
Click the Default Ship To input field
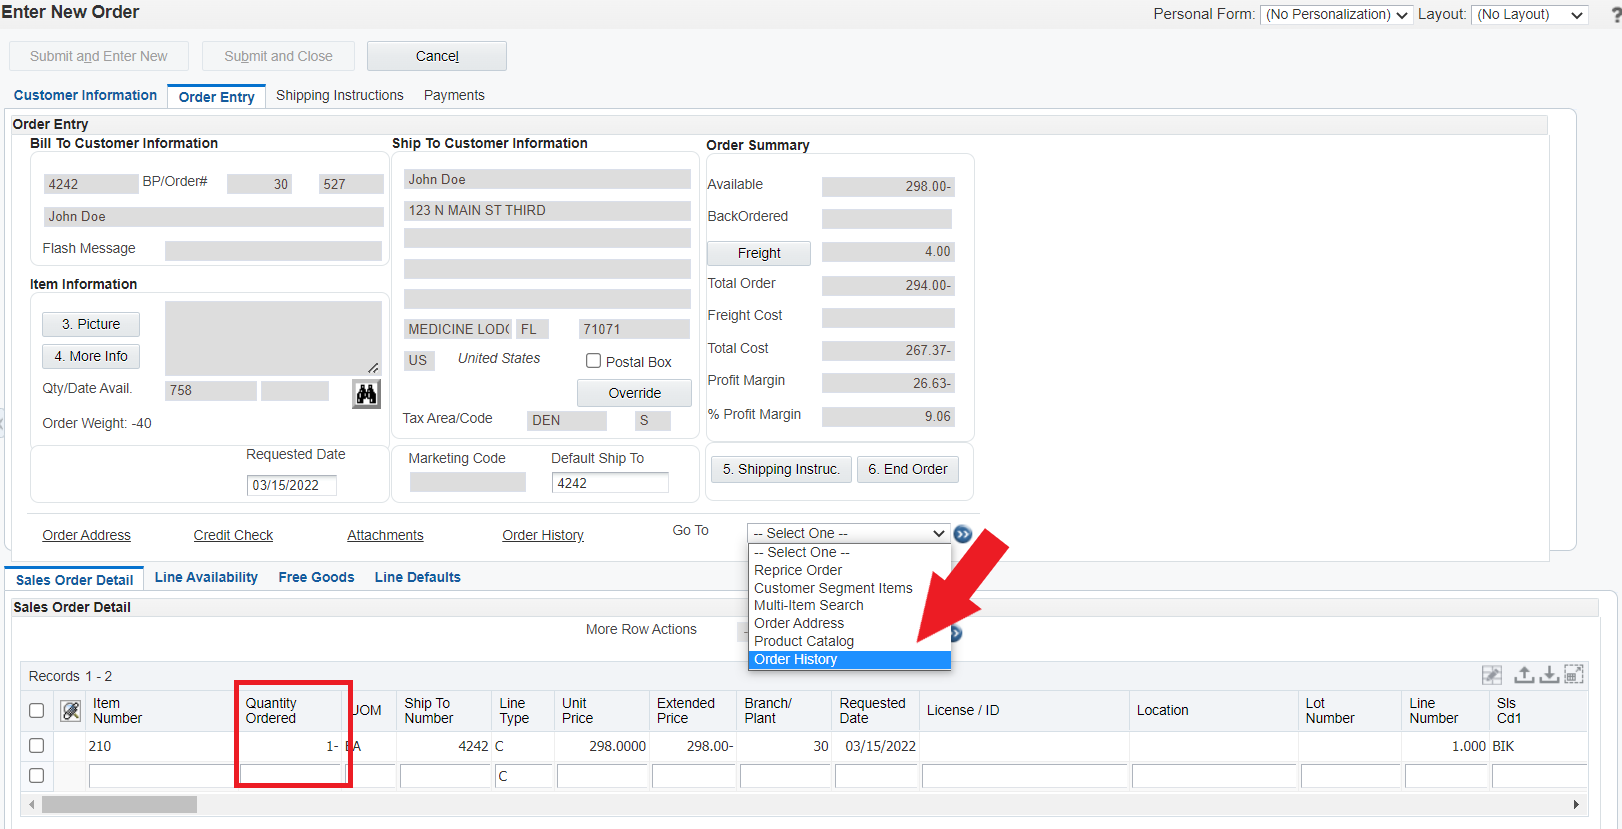coord(610,483)
